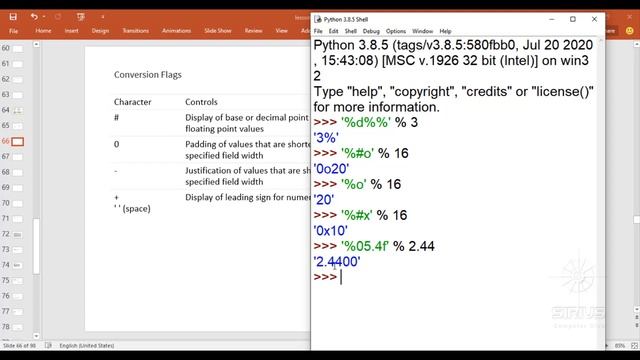This screenshot has width=640, height=360.
Task: Switch to the View ribbon tab
Action: click(281, 31)
